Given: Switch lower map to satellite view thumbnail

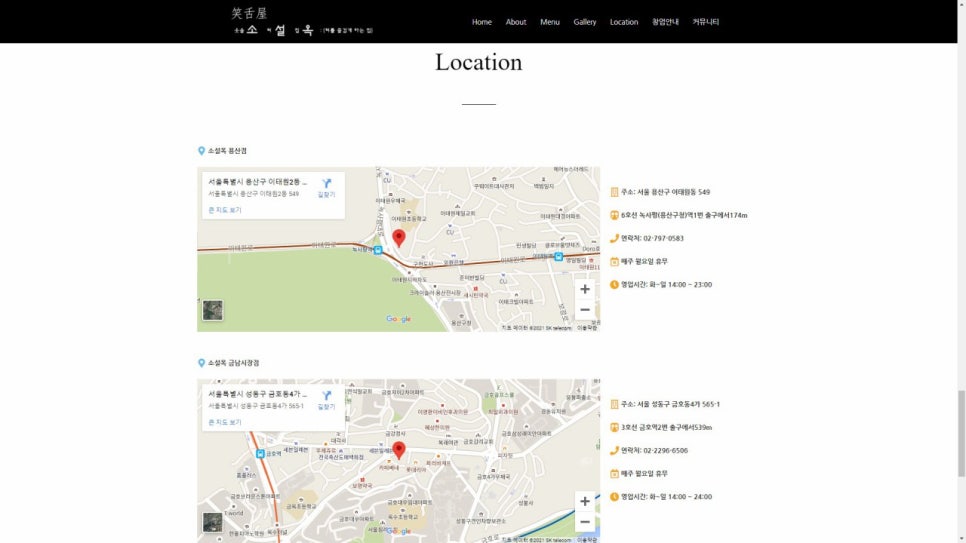Looking at the screenshot, I should (x=213, y=522).
